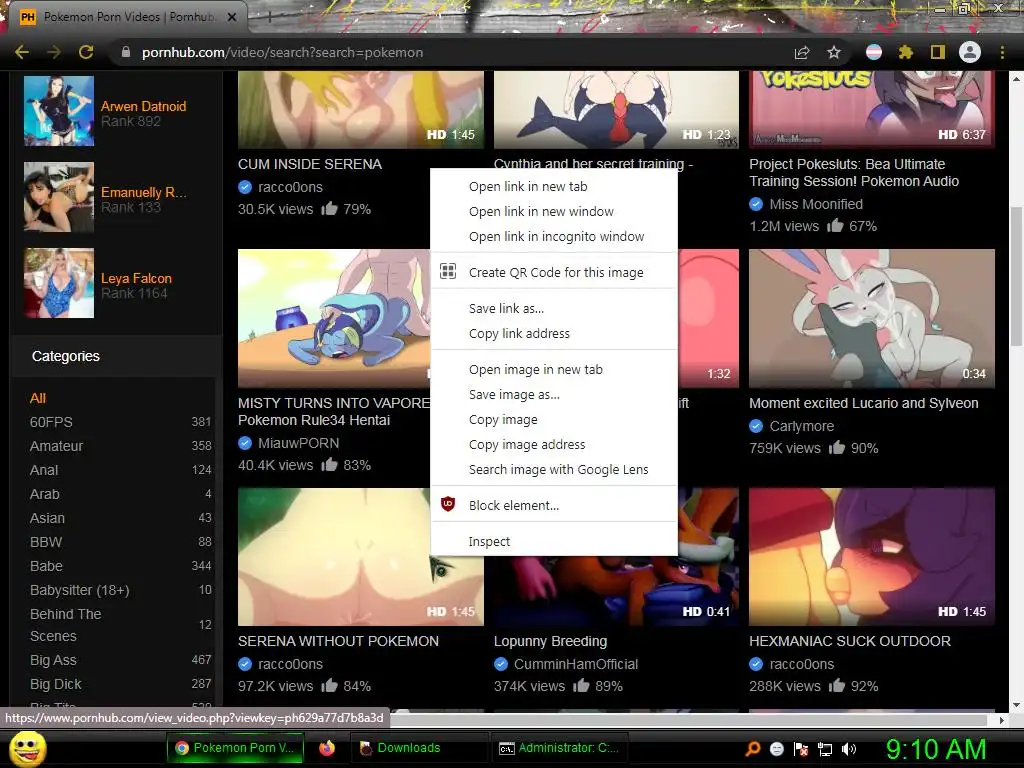Choose Open link in incognito window

554,236
